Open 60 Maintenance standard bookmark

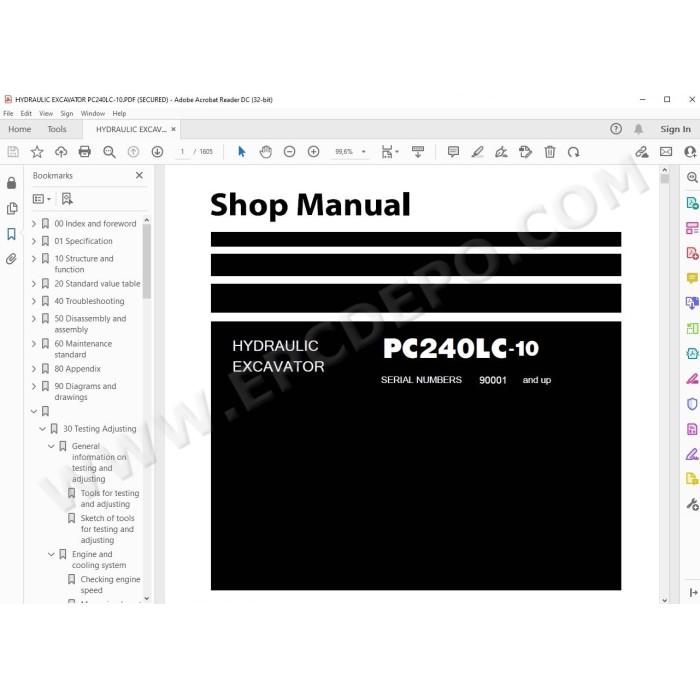83,349
